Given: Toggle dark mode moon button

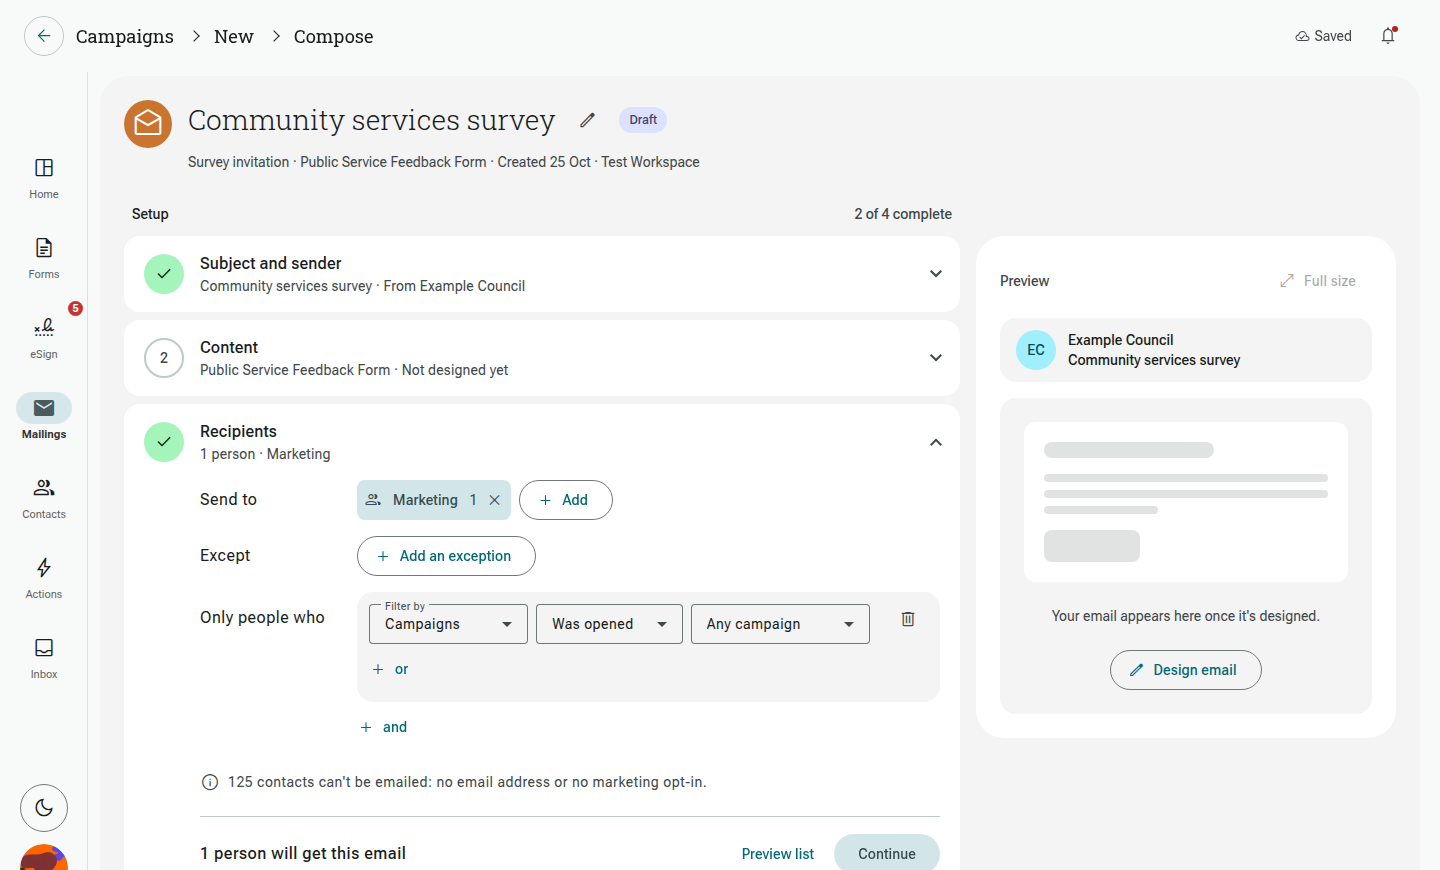Looking at the screenshot, I should pos(44,808).
